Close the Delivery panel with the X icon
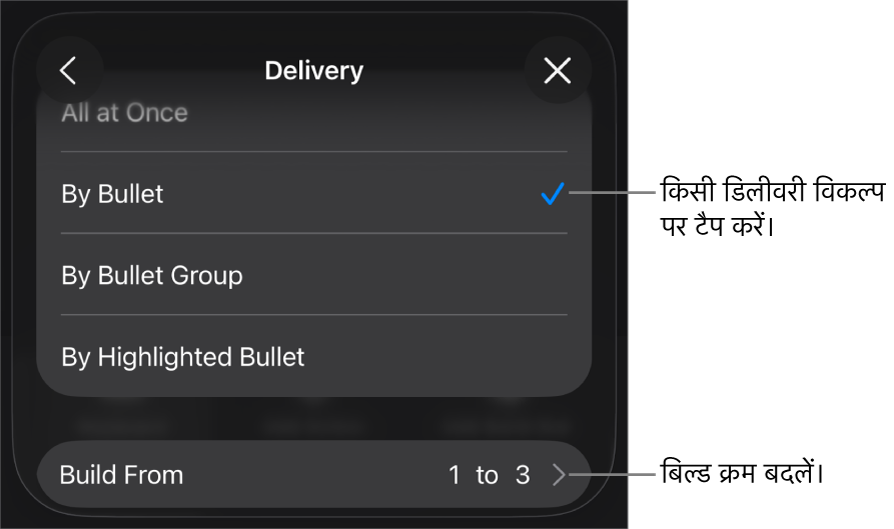The height and width of the screenshot is (529, 894). [557, 71]
